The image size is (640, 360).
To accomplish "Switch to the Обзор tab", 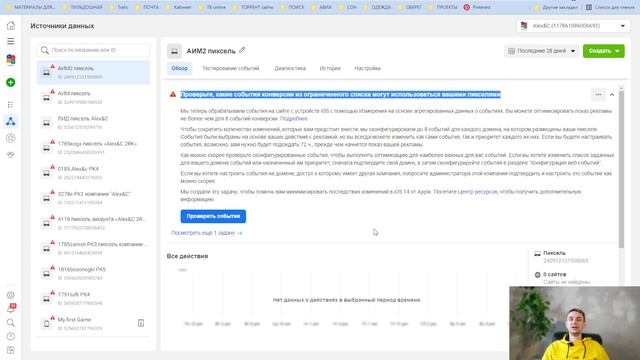I will 180,68.
